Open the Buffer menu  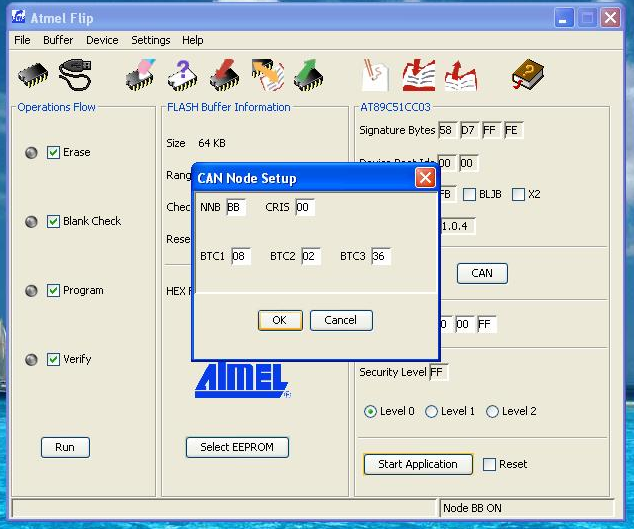[x=58, y=40]
